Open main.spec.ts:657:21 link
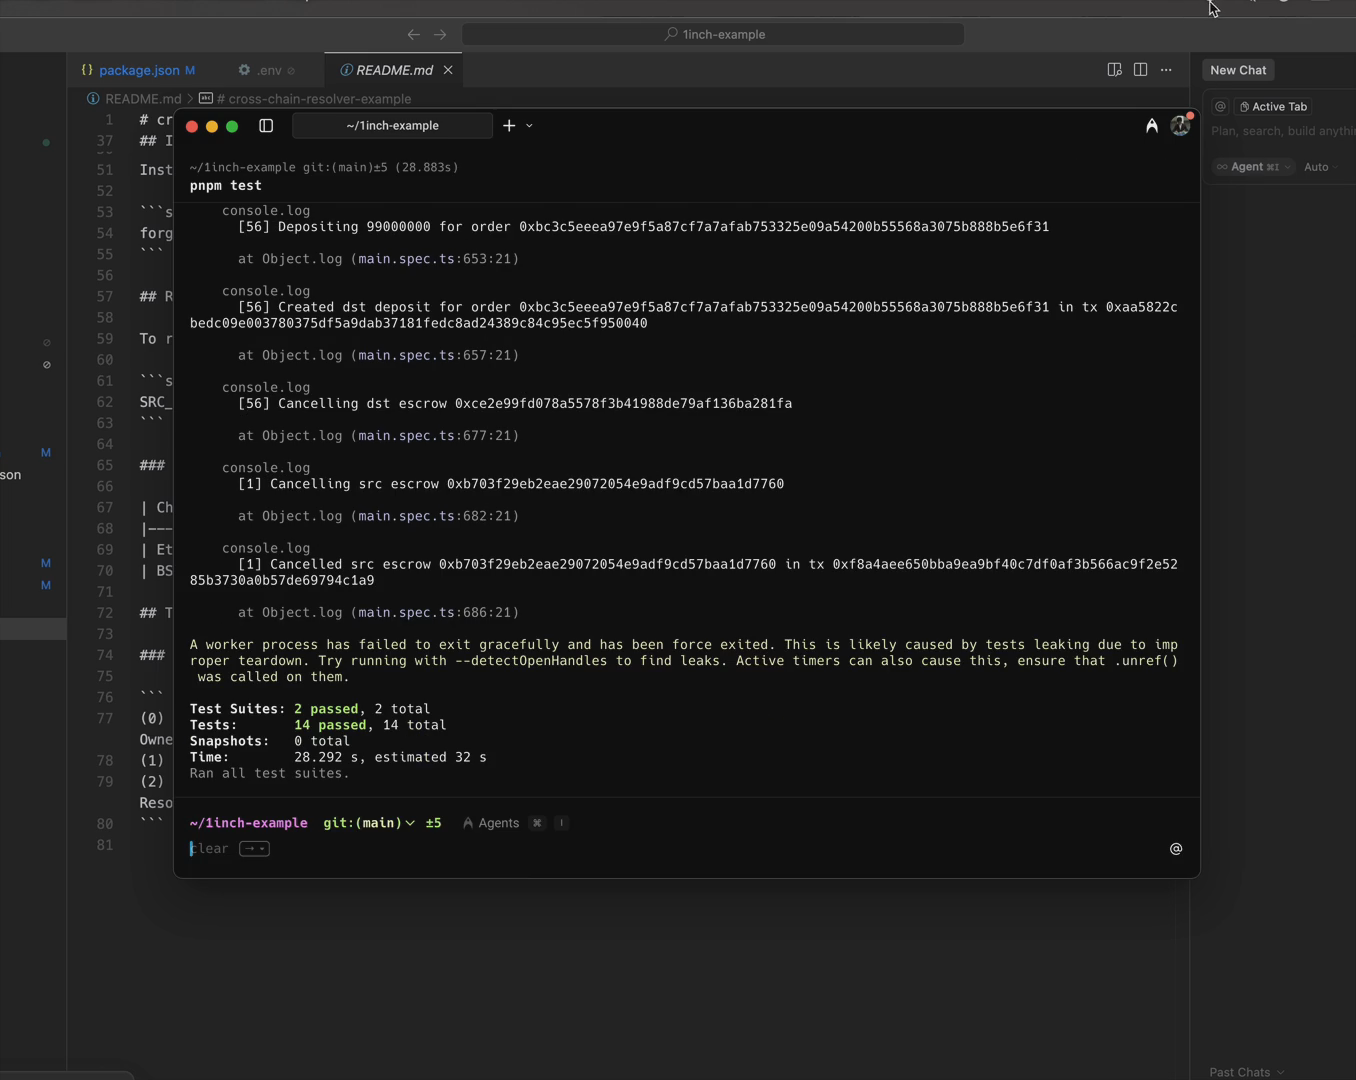Screen dimensions: 1356x1080 tap(435, 355)
